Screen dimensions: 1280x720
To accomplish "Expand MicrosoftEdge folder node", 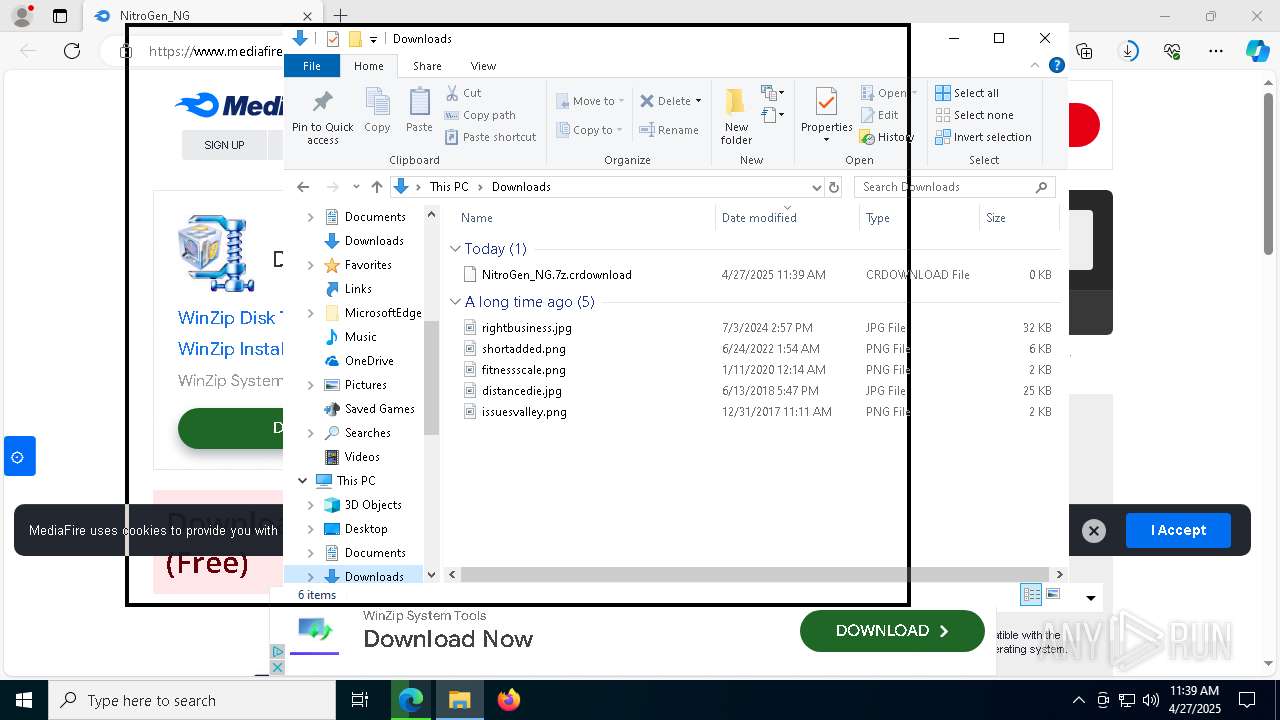I will pyautogui.click(x=310, y=313).
